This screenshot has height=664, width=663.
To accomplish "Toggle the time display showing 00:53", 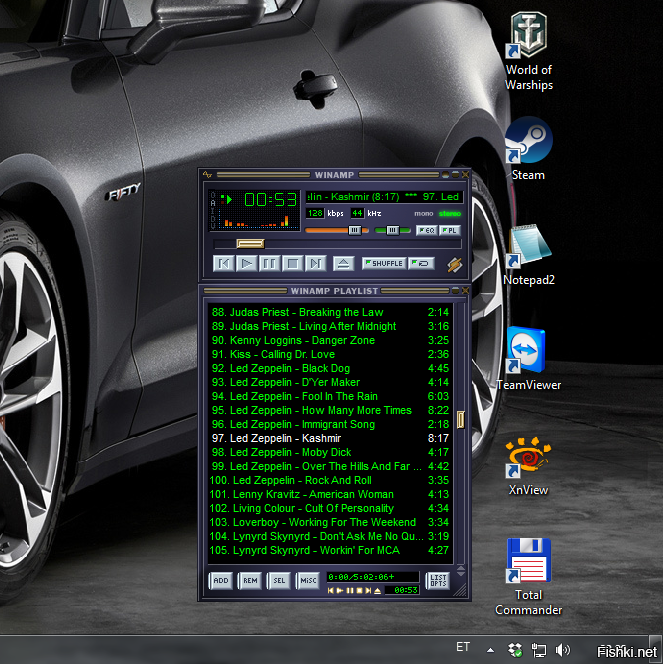I will pyautogui.click(x=270, y=199).
